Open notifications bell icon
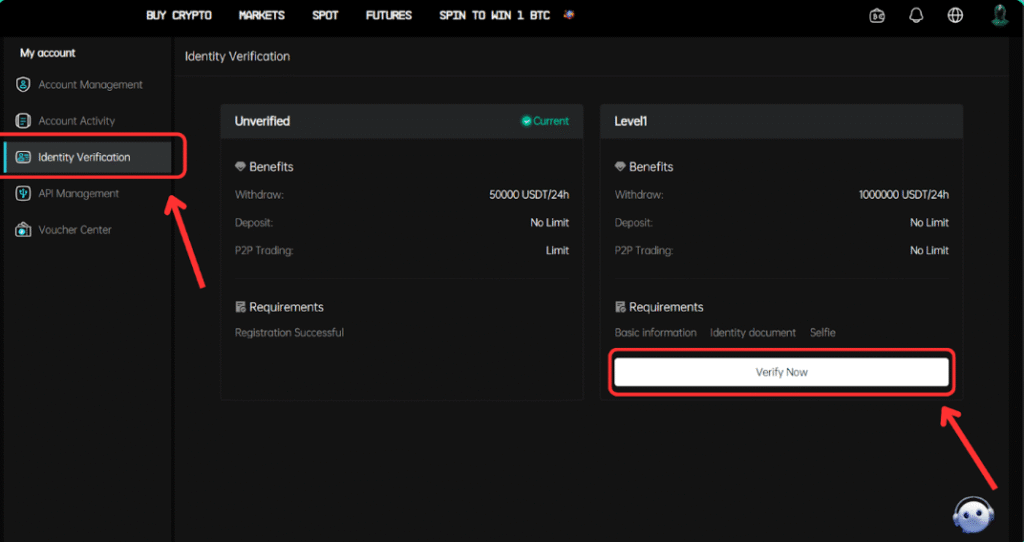The width and height of the screenshot is (1024, 542). point(916,16)
